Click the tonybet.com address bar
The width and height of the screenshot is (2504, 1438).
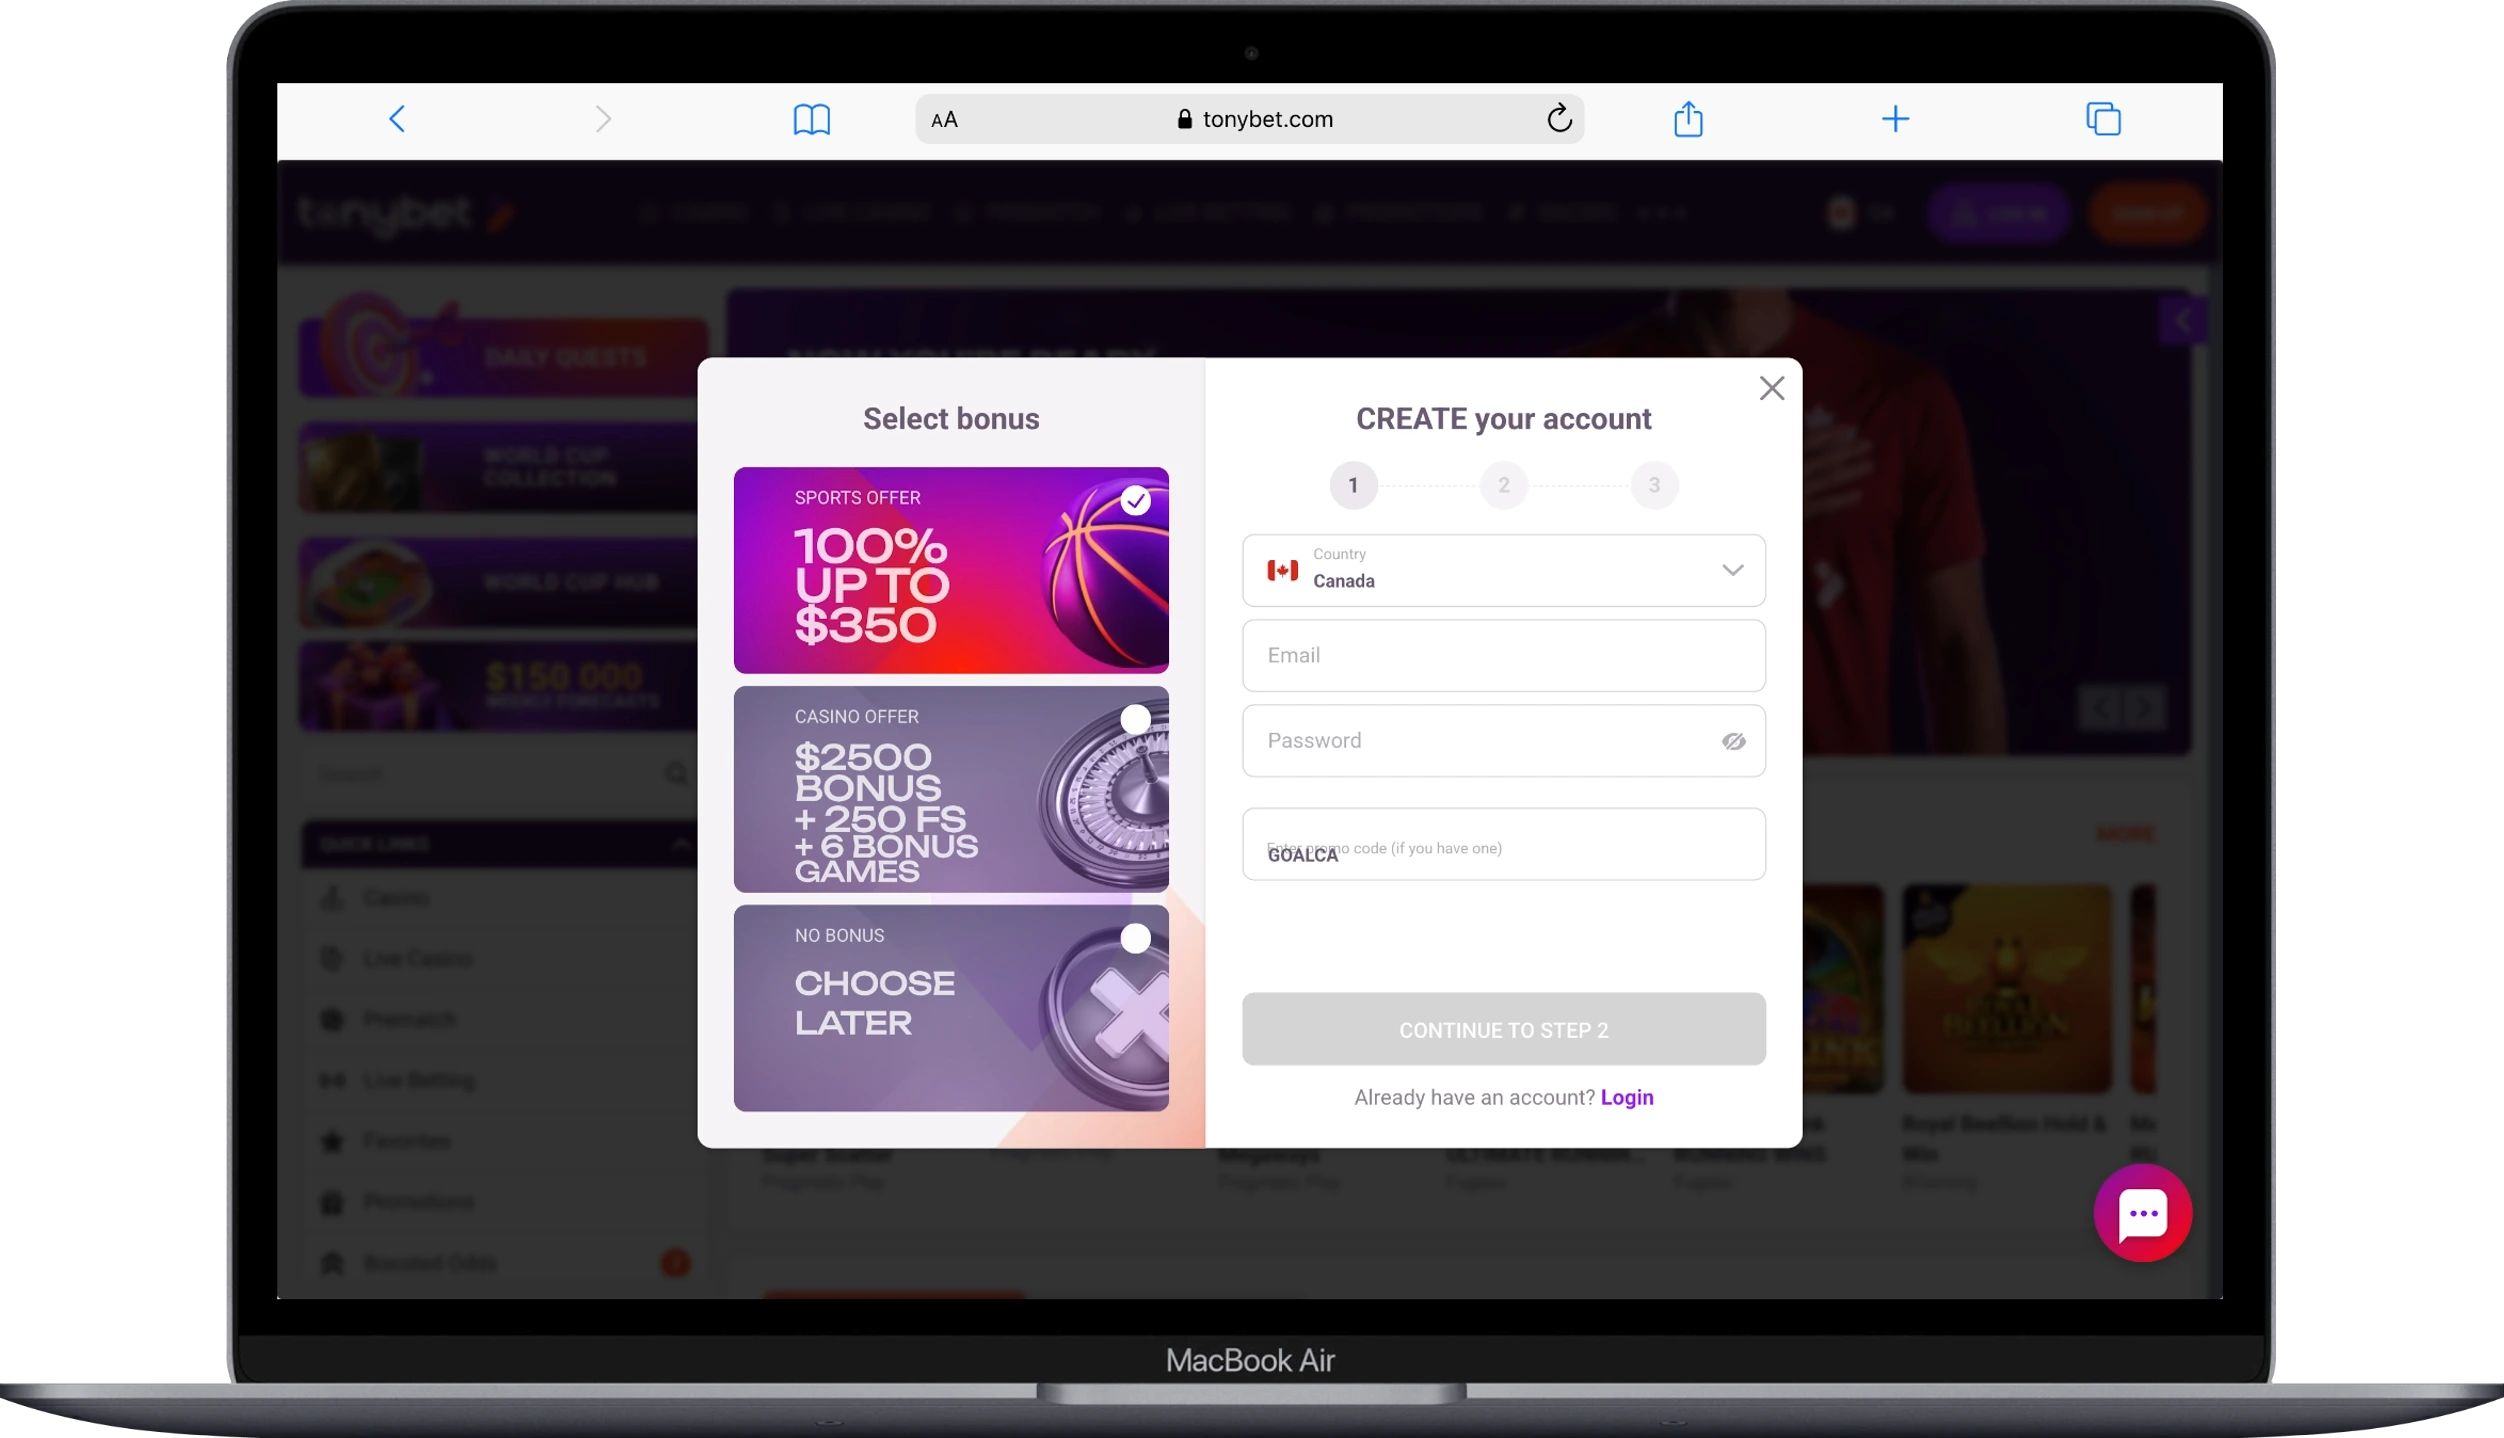1249,119
